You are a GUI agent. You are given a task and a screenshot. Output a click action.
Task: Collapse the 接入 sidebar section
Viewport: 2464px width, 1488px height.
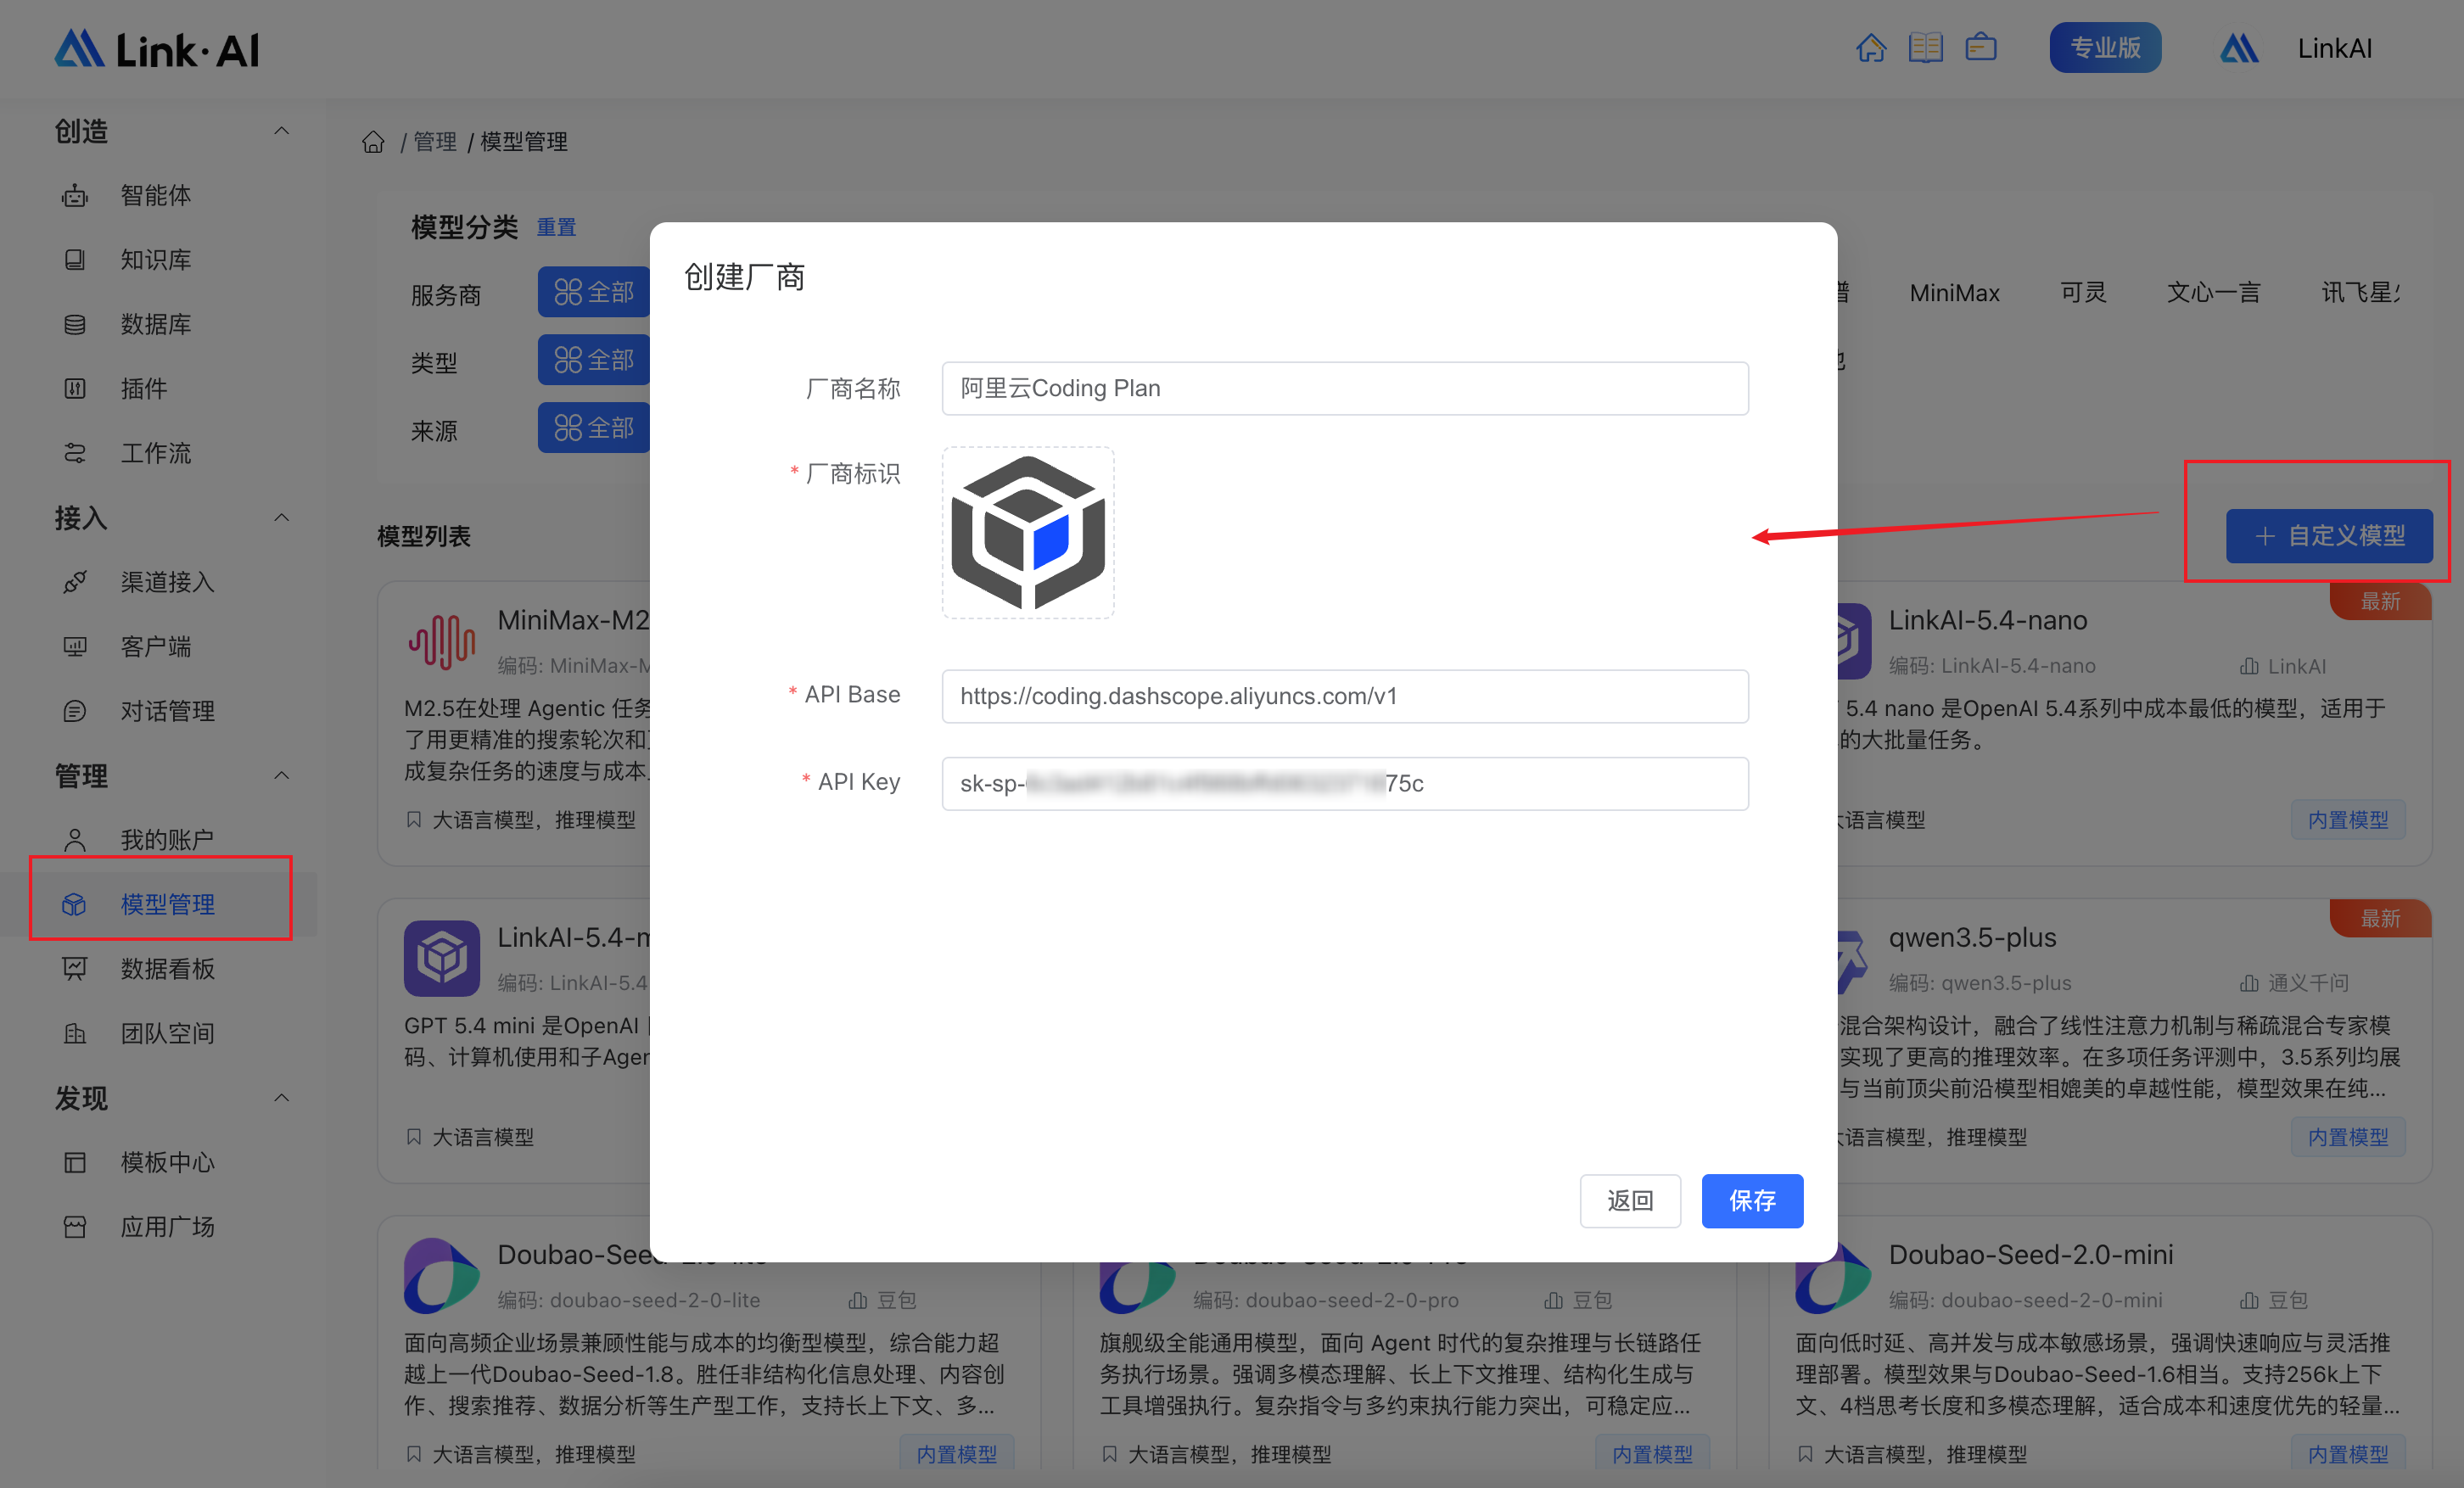click(282, 518)
